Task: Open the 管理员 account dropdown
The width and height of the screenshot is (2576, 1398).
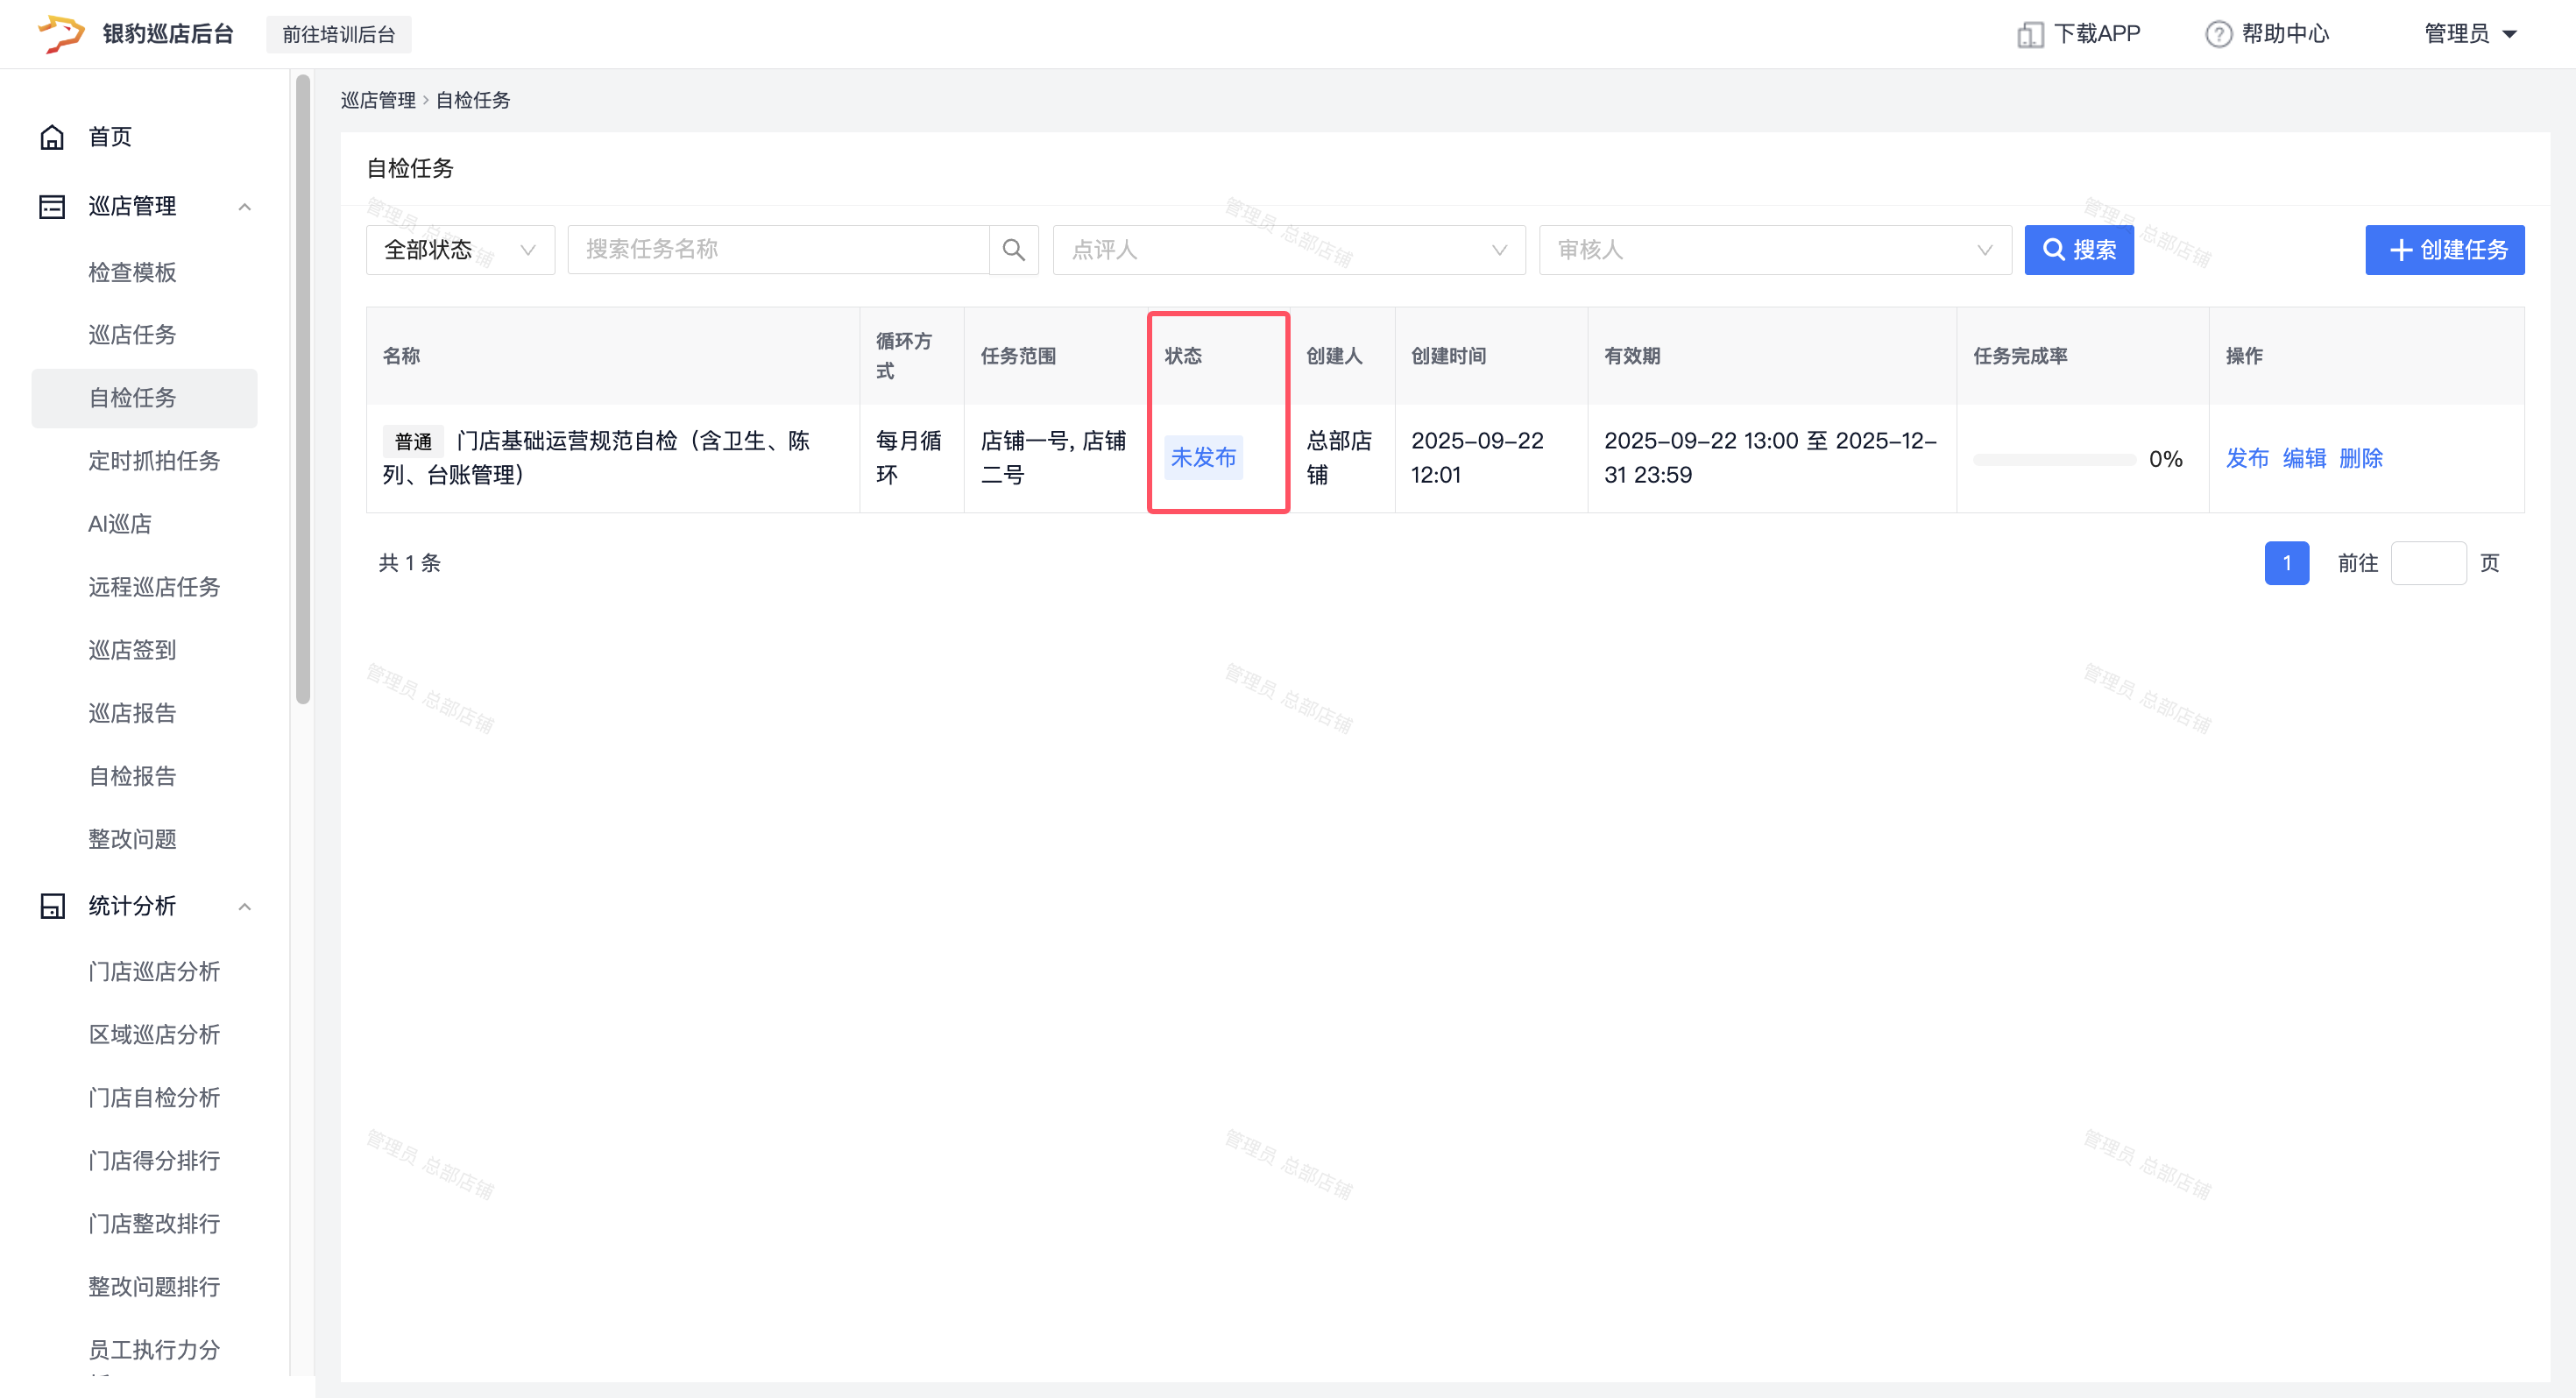Action: coord(2469,34)
